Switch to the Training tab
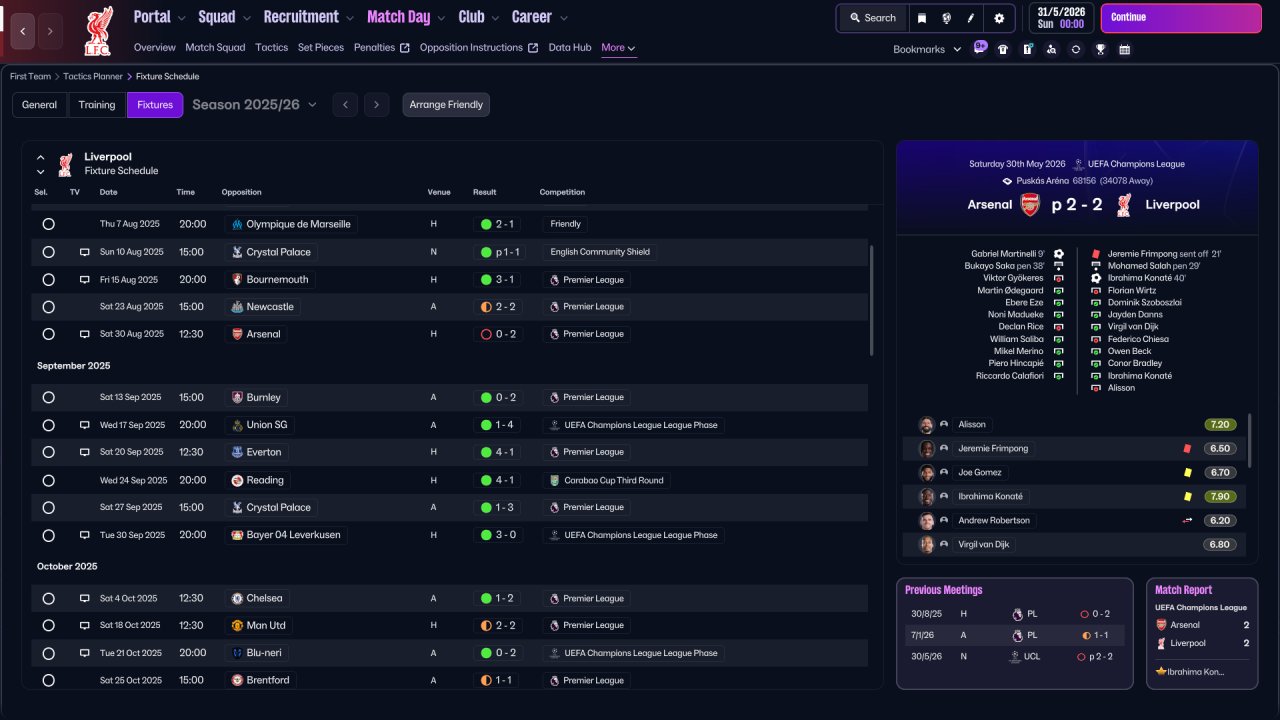This screenshot has height=720, width=1280. pyautogui.click(x=97, y=105)
